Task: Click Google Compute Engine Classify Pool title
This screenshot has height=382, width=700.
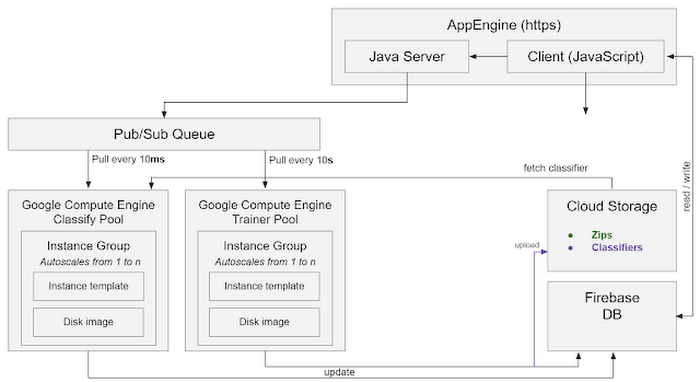Action: 88,212
